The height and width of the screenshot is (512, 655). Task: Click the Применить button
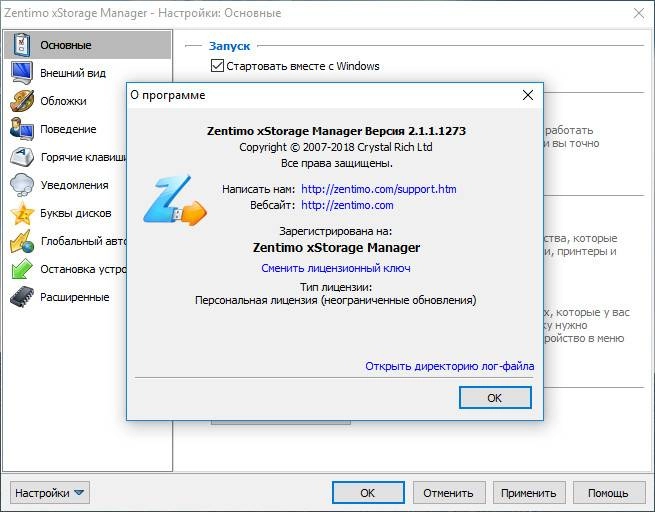[x=529, y=493]
